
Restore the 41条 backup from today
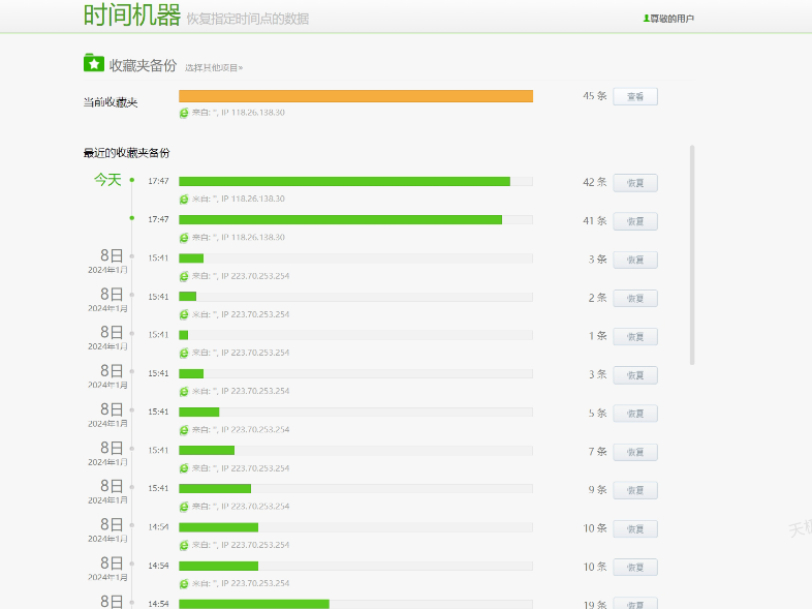pyautogui.click(x=635, y=221)
